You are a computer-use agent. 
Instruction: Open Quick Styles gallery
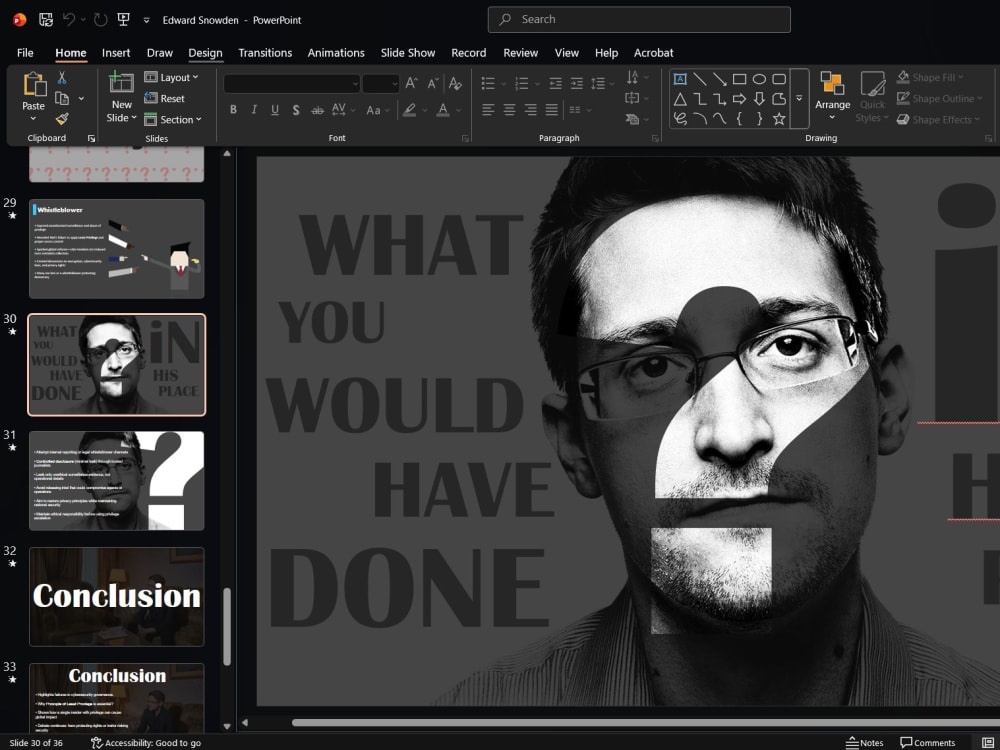[872, 96]
